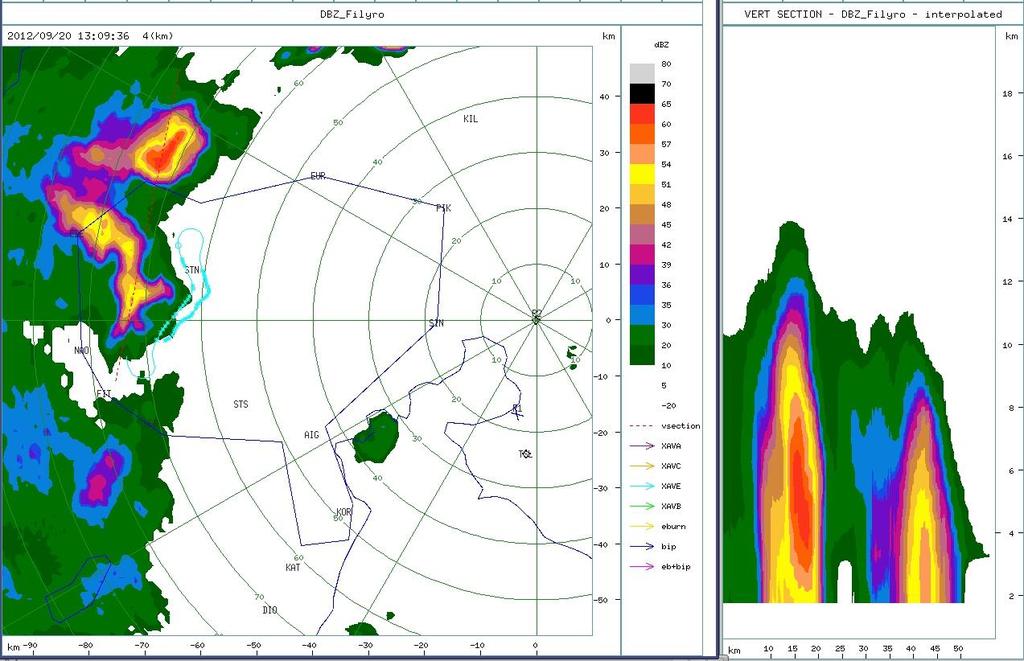Click the vsection legend label
1024x661 pixels.
pos(680,426)
